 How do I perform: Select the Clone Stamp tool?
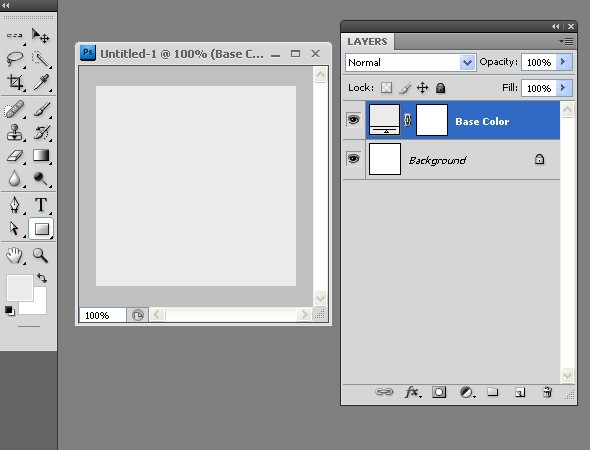15,132
